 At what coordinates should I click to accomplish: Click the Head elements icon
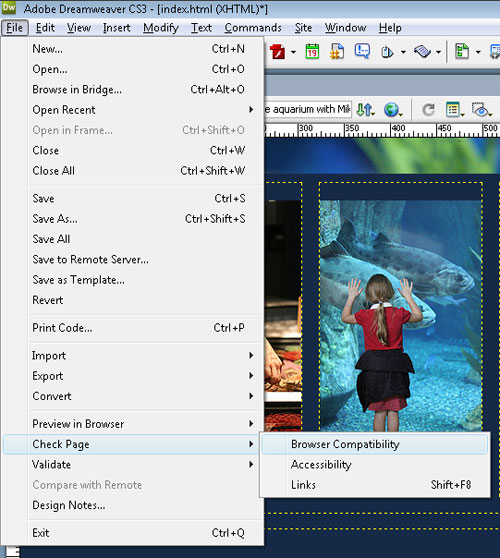click(387, 52)
